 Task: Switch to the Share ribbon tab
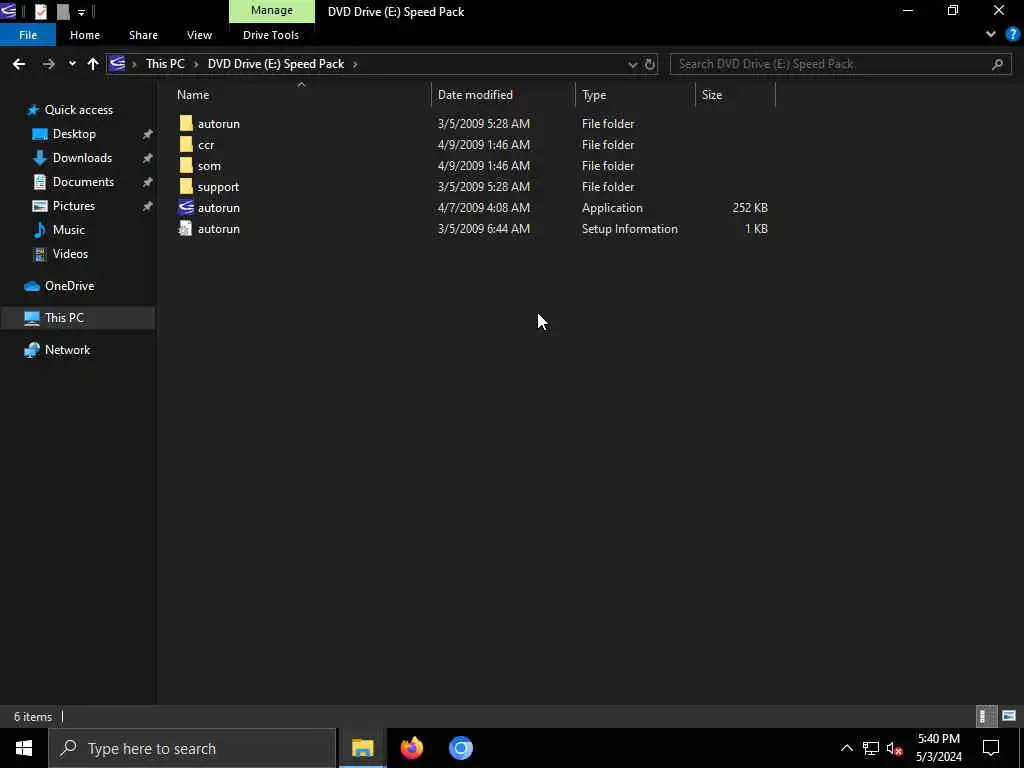143,35
